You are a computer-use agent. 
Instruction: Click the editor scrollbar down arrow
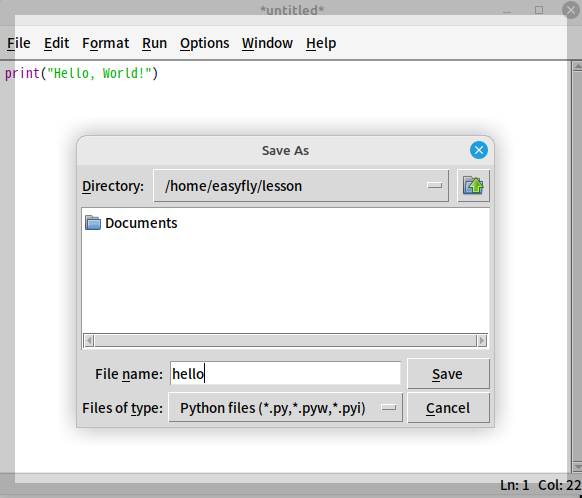[x=577, y=466]
